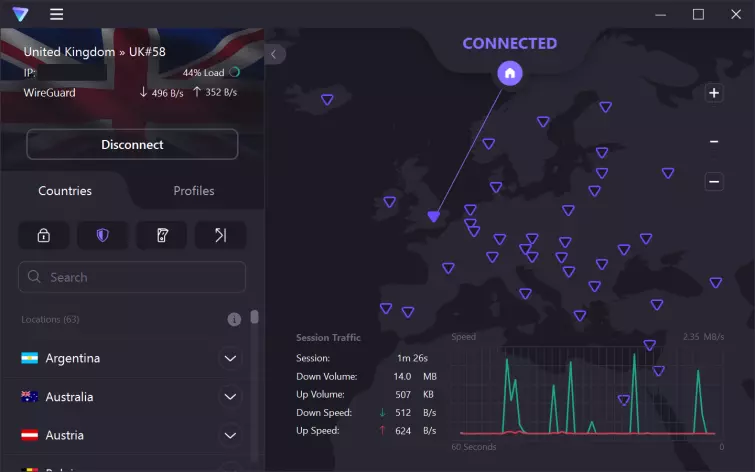This screenshot has height=472, width=755.
Task: Open the Port Forwarding icon button
Action: (220, 235)
